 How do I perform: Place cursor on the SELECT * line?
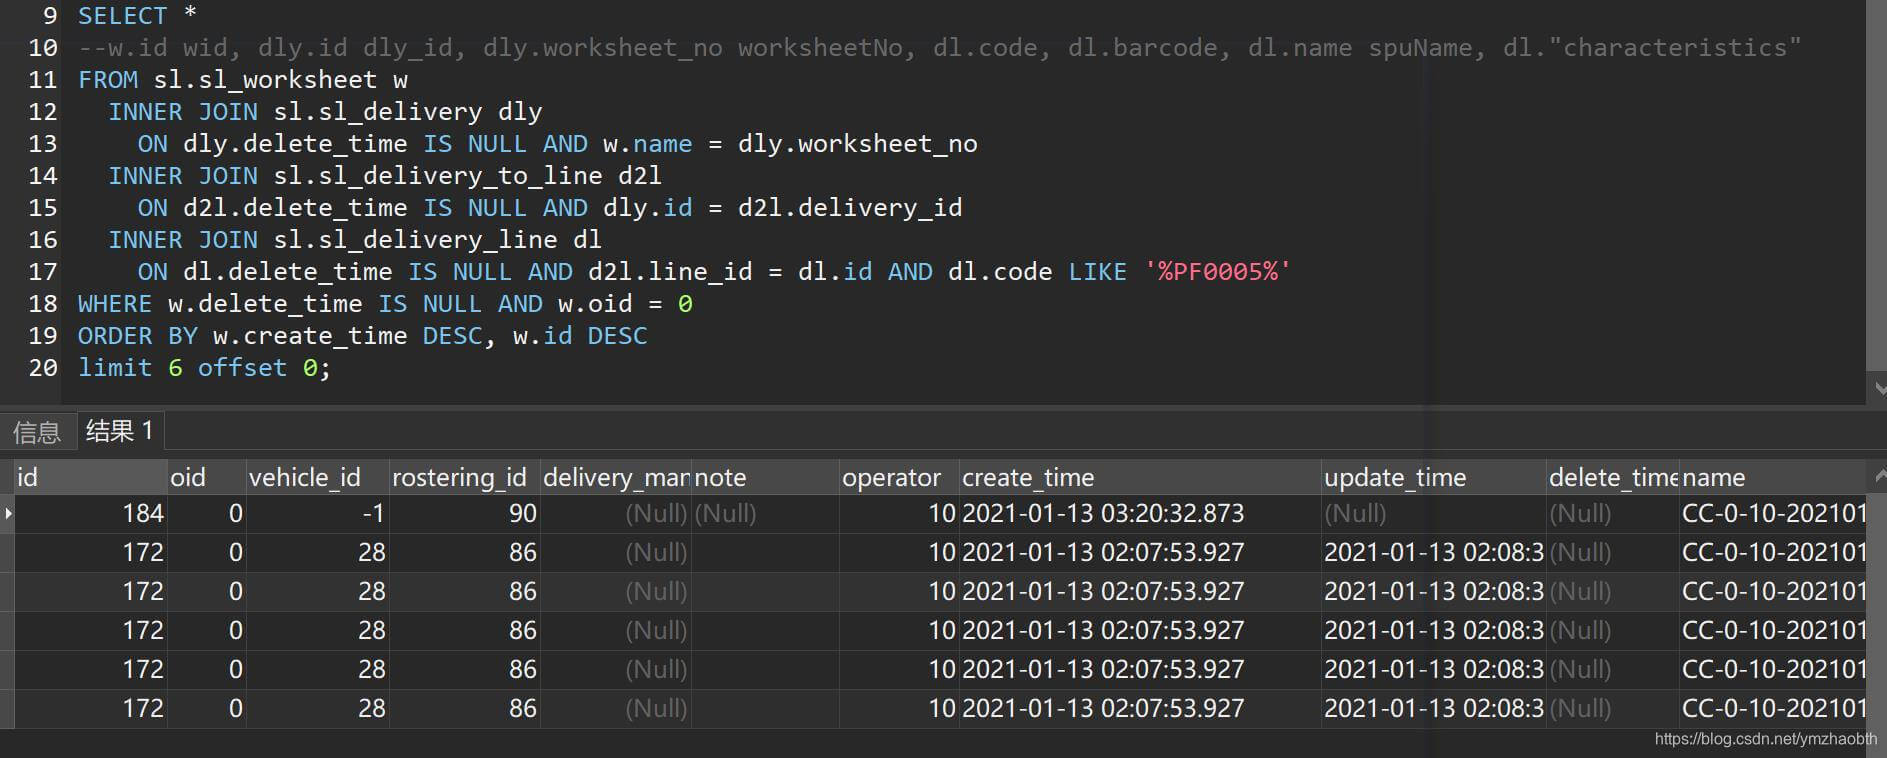click(x=137, y=16)
